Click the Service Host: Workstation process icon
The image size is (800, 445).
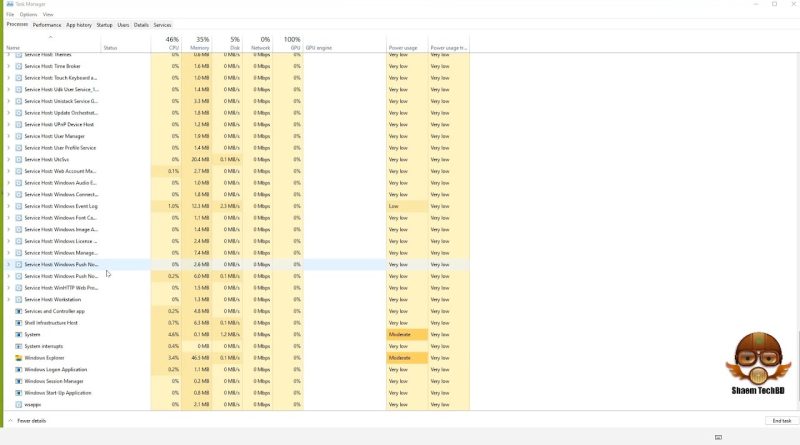[19, 300]
